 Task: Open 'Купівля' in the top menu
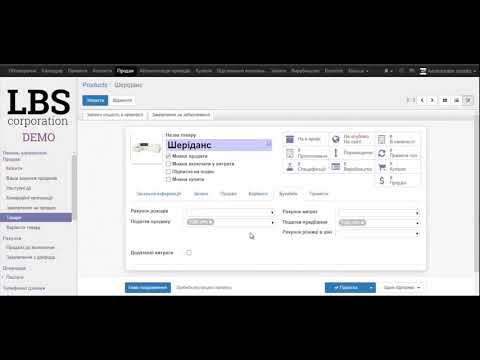(204, 71)
